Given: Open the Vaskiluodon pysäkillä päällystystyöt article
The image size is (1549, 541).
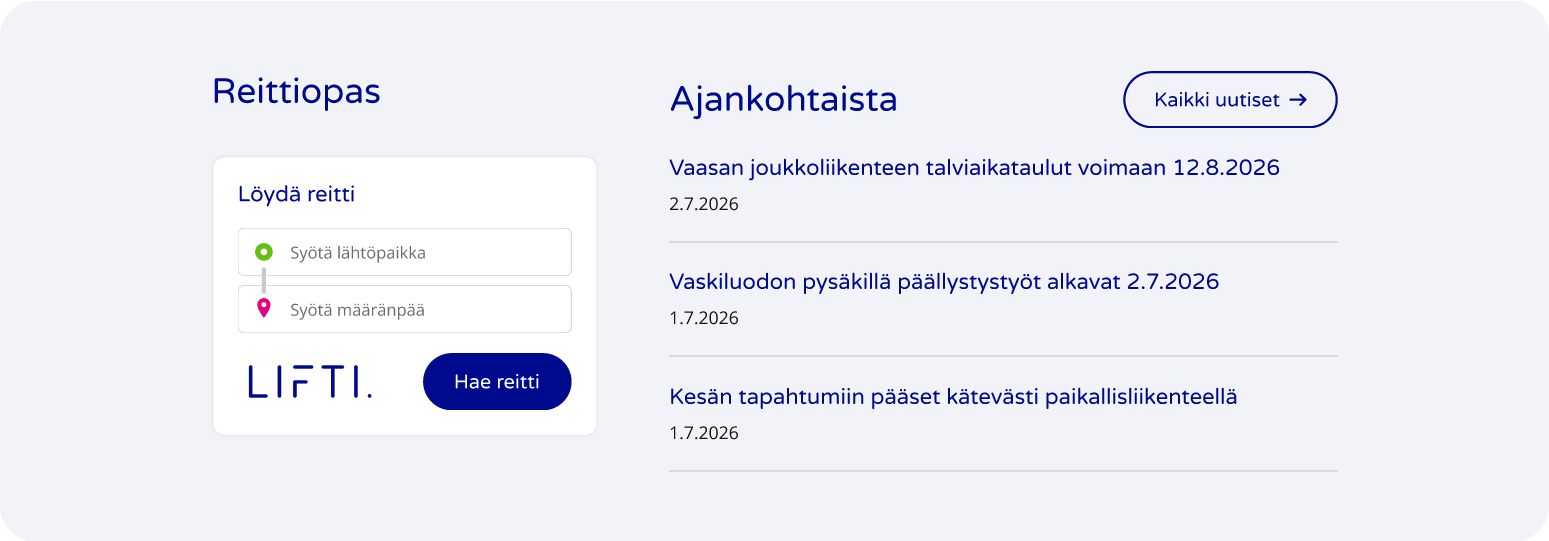Looking at the screenshot, I should click(944, 282).
